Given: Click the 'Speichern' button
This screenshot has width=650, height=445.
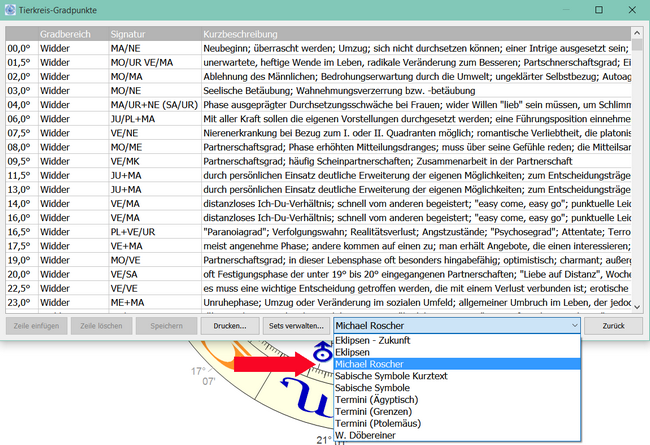Looking at the screenshot, I should (166, 326).
